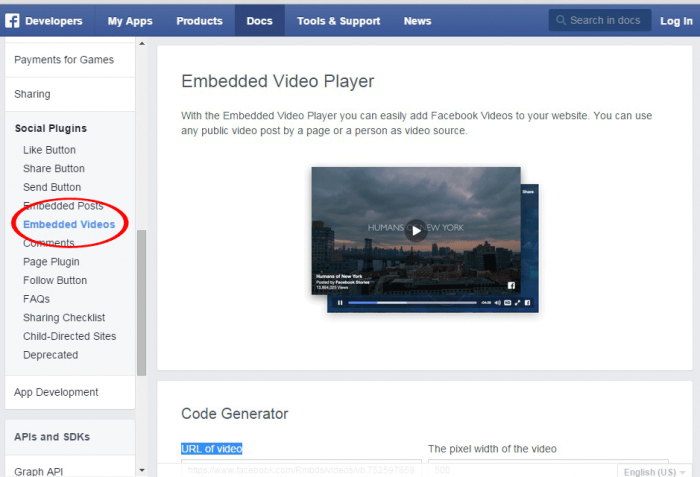Open the Child-Directed Sites page
700x477 pixels.
(69, 336)
